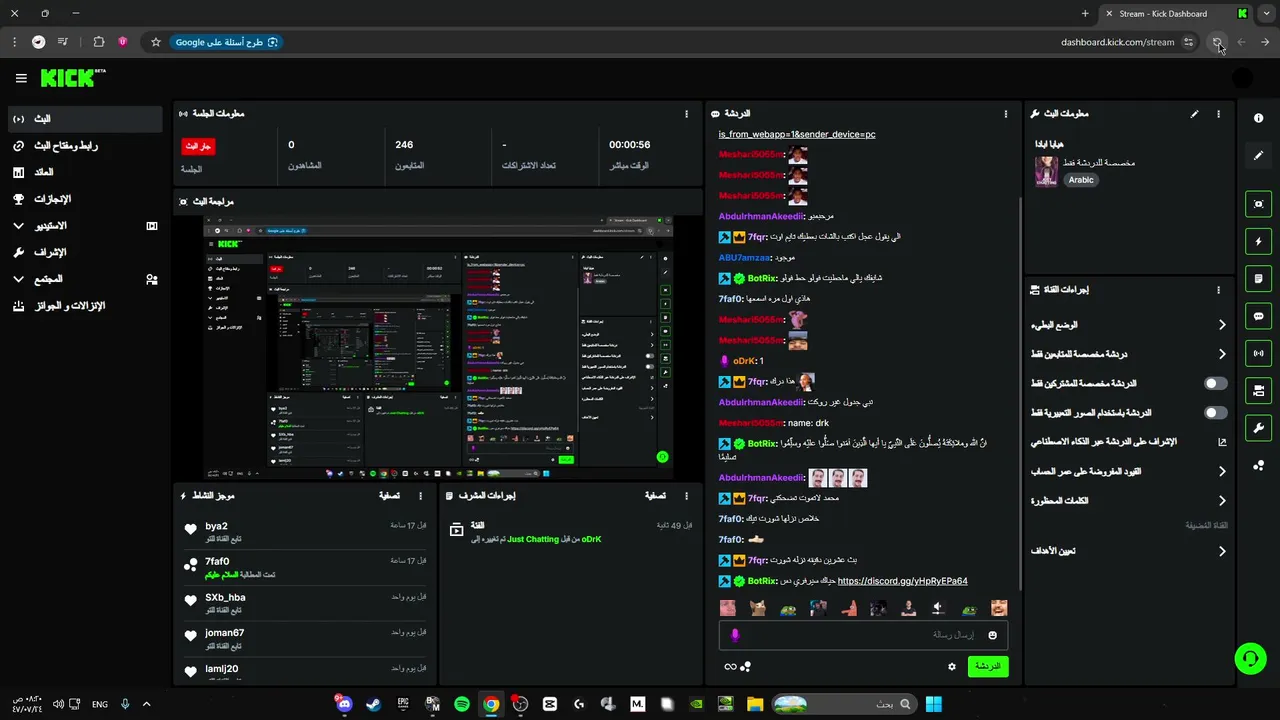
Task: Click تصفية filter in moderator actions panel
Action: pyautogui.click(x=655, y=496)
